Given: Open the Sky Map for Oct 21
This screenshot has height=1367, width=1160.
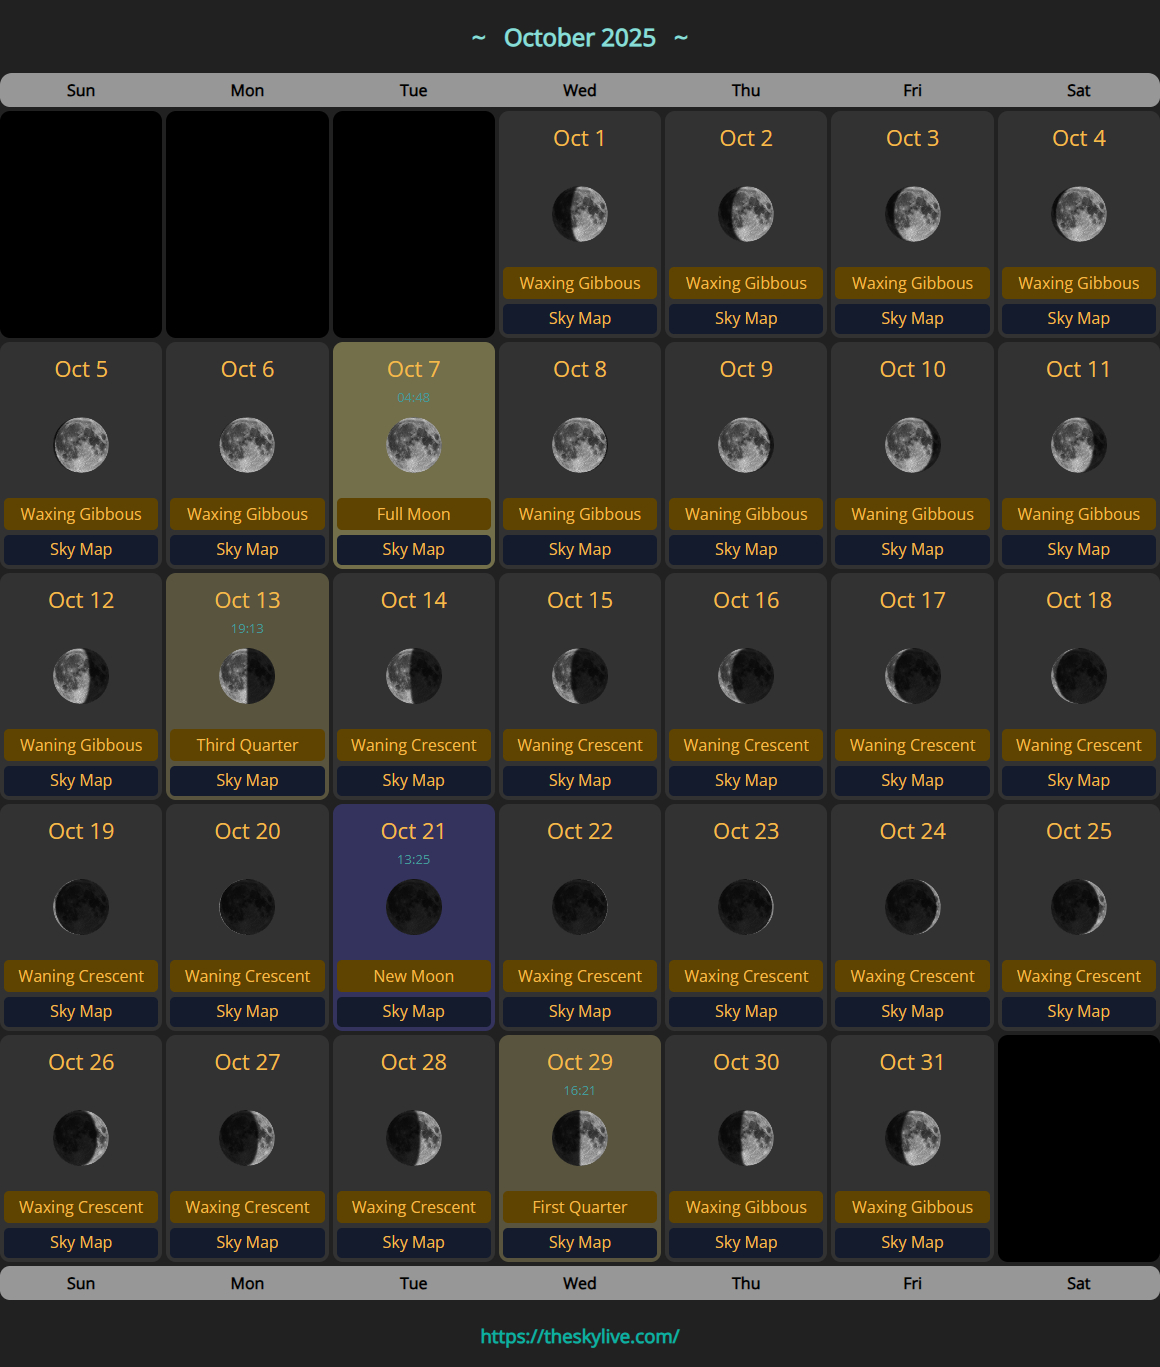Looking at the screenshot, I should [413, 1011].
